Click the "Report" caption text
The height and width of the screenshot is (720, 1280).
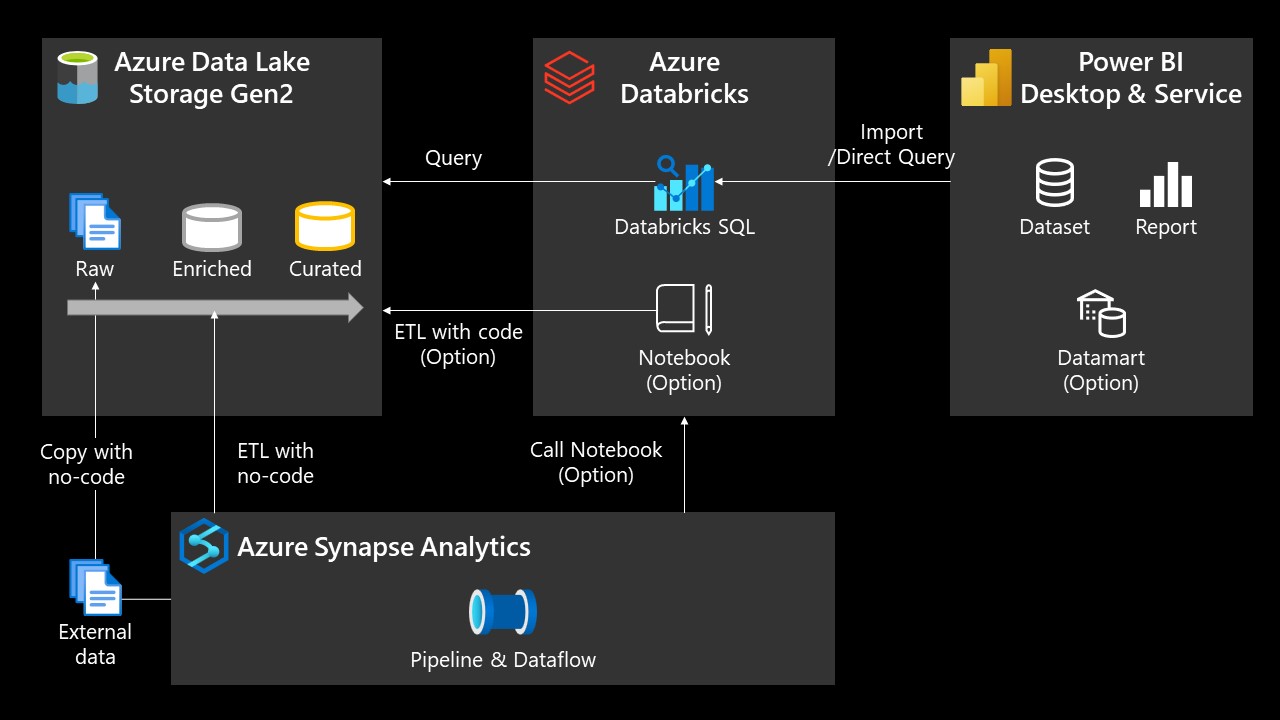1166,227
